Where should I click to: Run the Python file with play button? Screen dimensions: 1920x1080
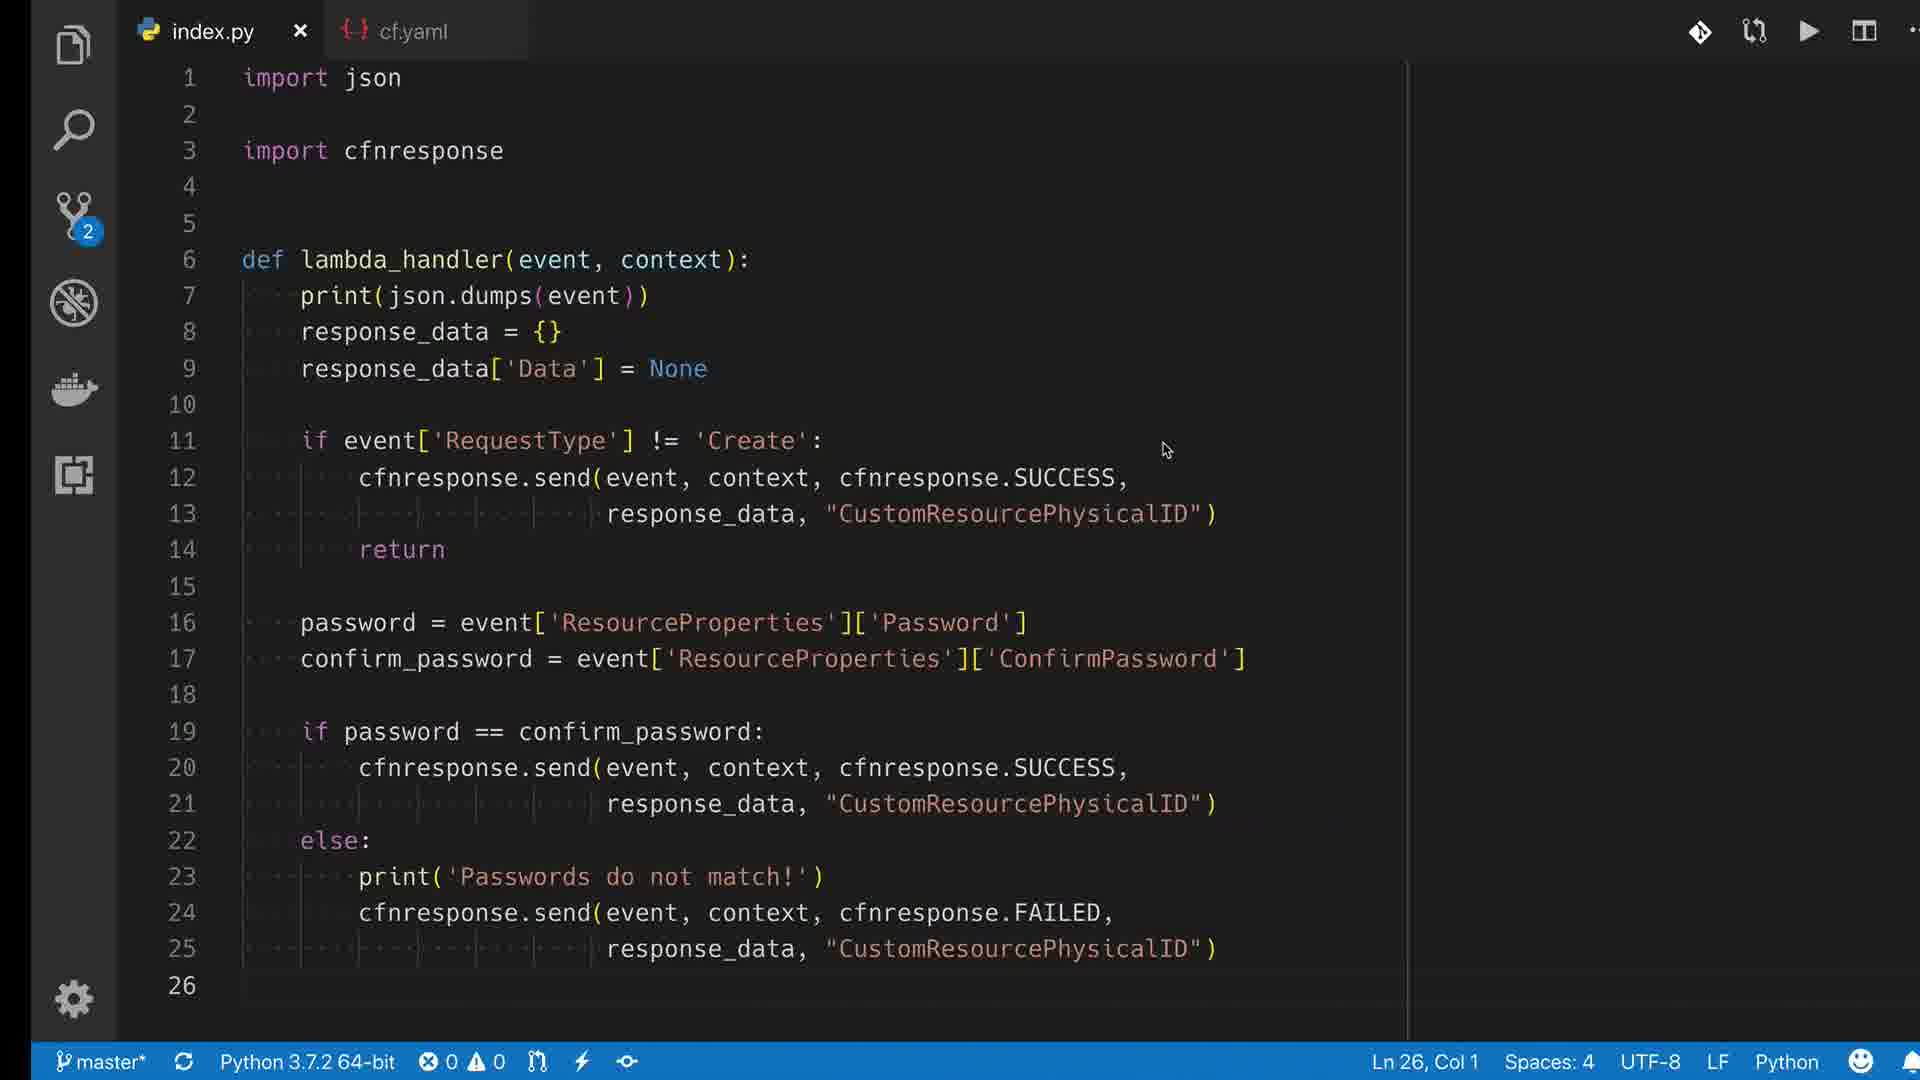[x=1808, y=32]
